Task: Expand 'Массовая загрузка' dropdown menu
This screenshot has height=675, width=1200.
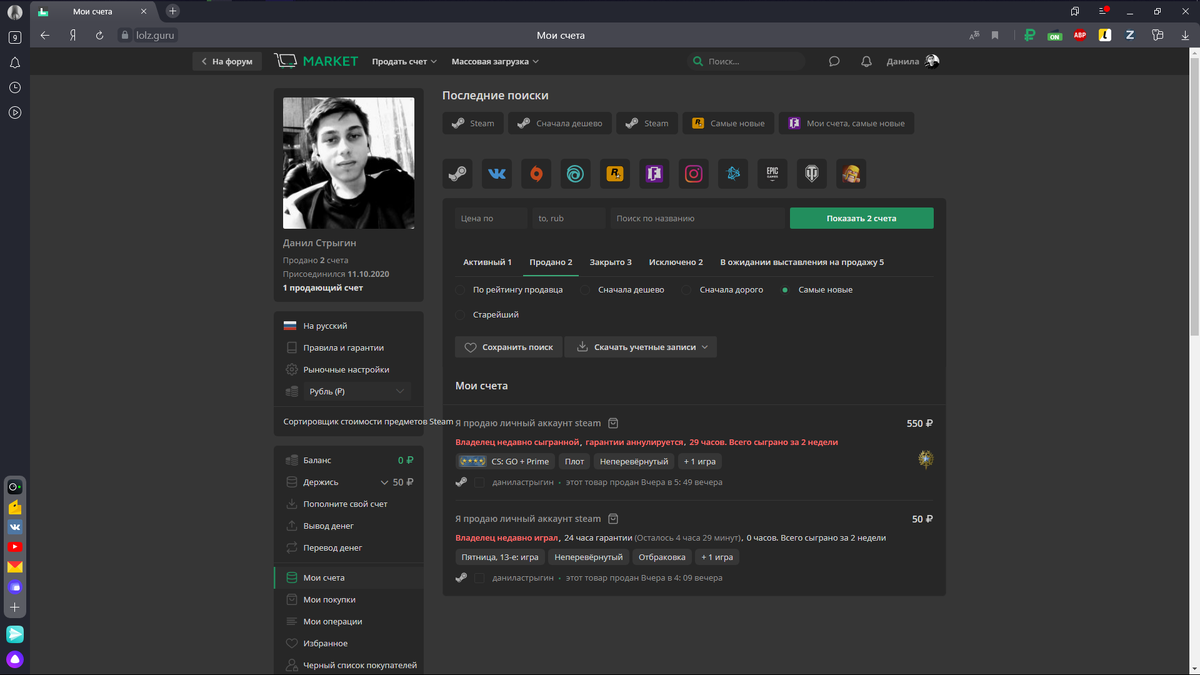Action: click(x=495, y=61)
